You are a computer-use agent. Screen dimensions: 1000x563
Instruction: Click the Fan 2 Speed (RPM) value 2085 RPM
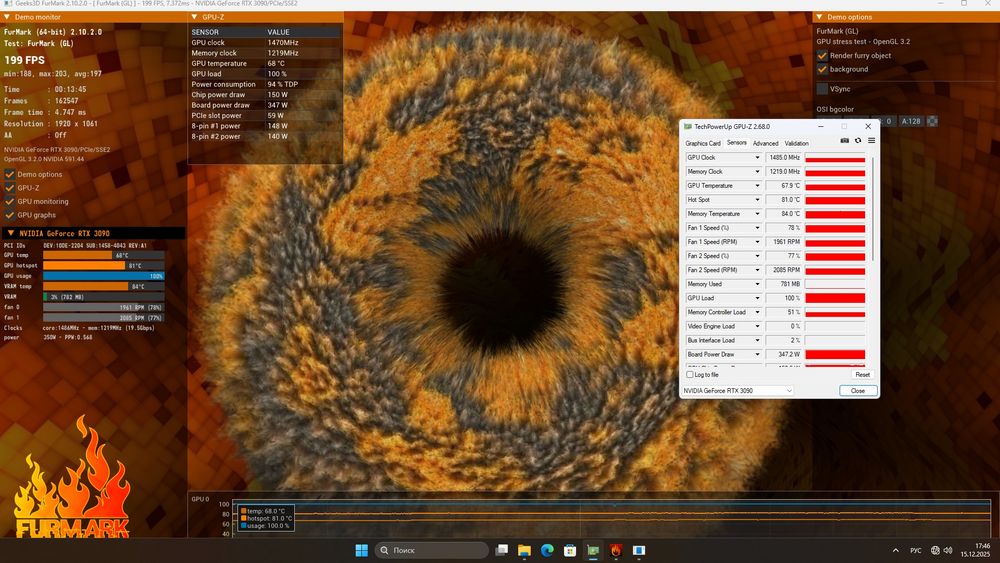point(783,270)
